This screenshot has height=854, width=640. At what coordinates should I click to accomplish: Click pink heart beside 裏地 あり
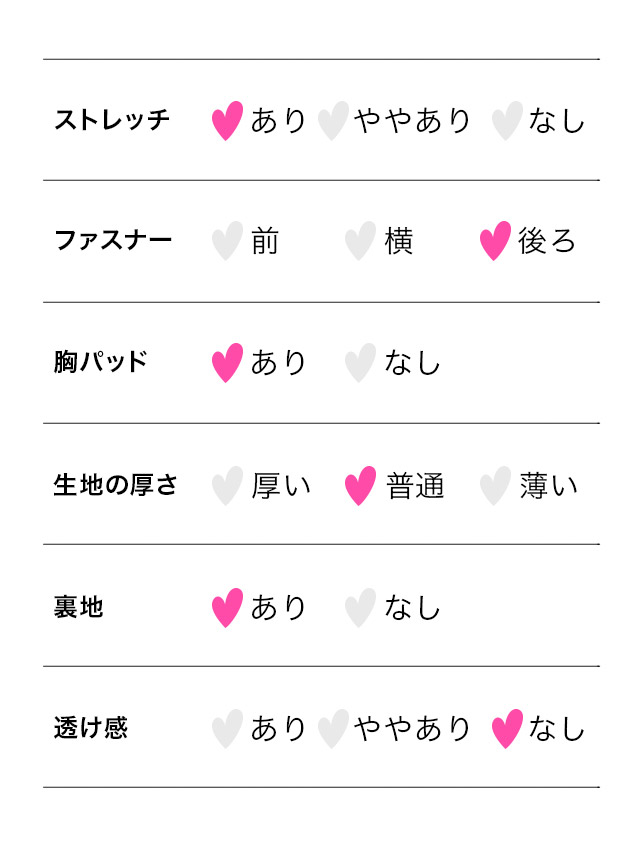pyautogui.click(x=227, y=608)
